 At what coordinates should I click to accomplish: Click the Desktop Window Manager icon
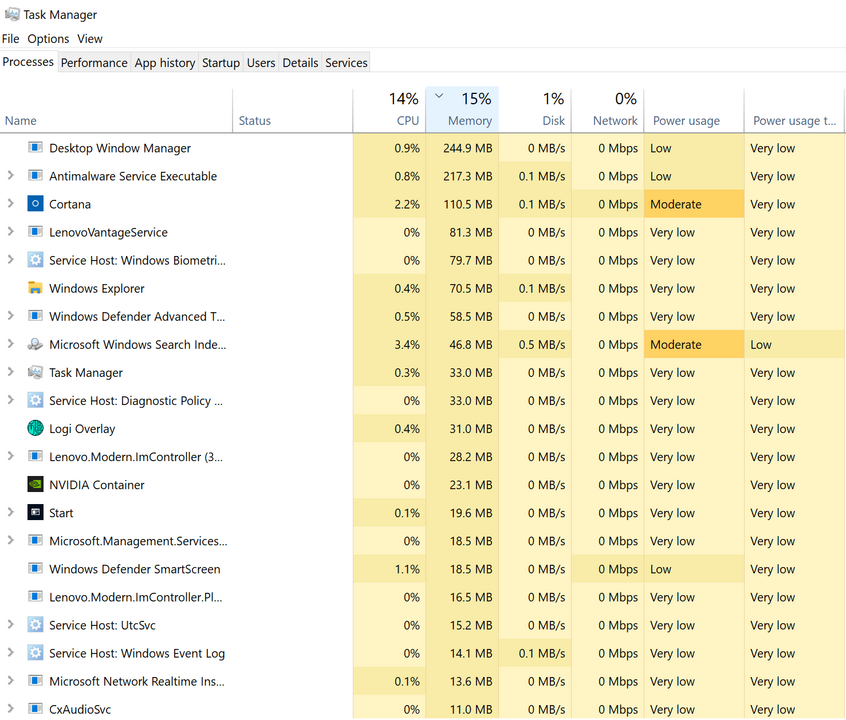tap(35, 148)
